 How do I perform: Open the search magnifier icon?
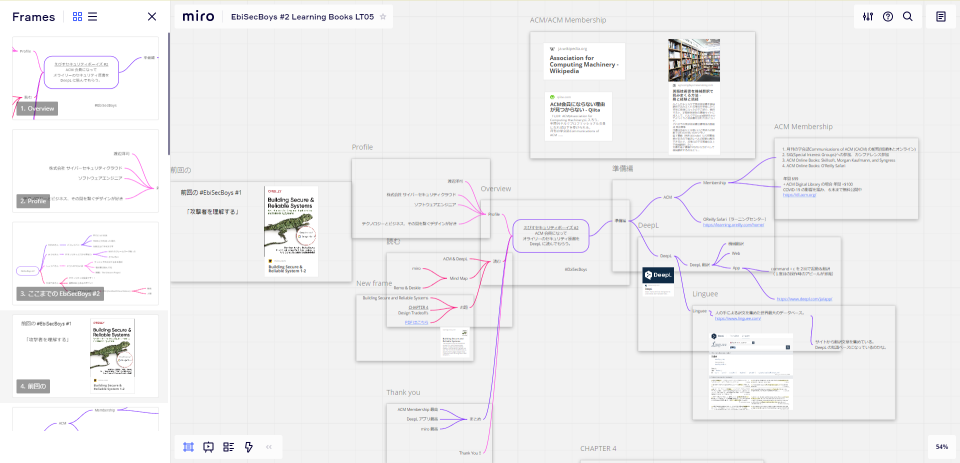tap(908, 17)
